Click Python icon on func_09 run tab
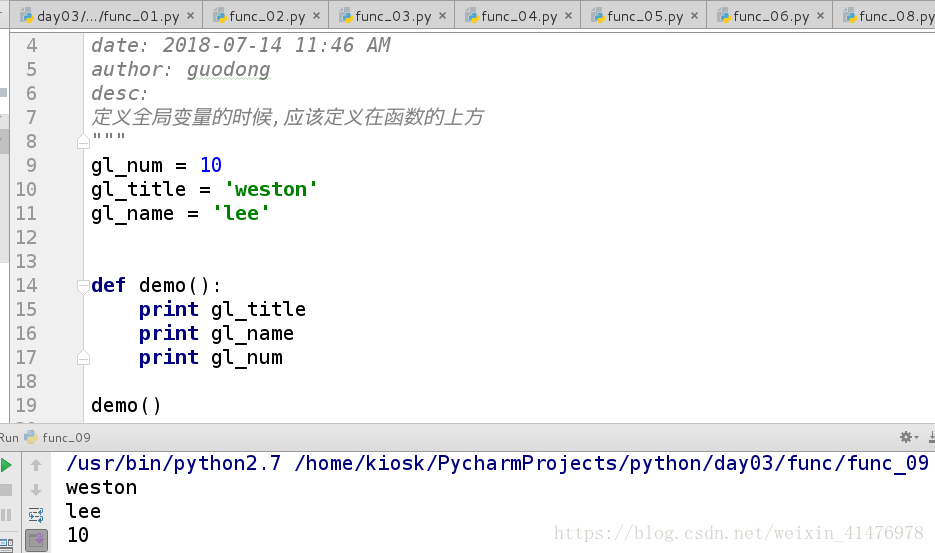935x553 pixels. click(x=30, y=437)
